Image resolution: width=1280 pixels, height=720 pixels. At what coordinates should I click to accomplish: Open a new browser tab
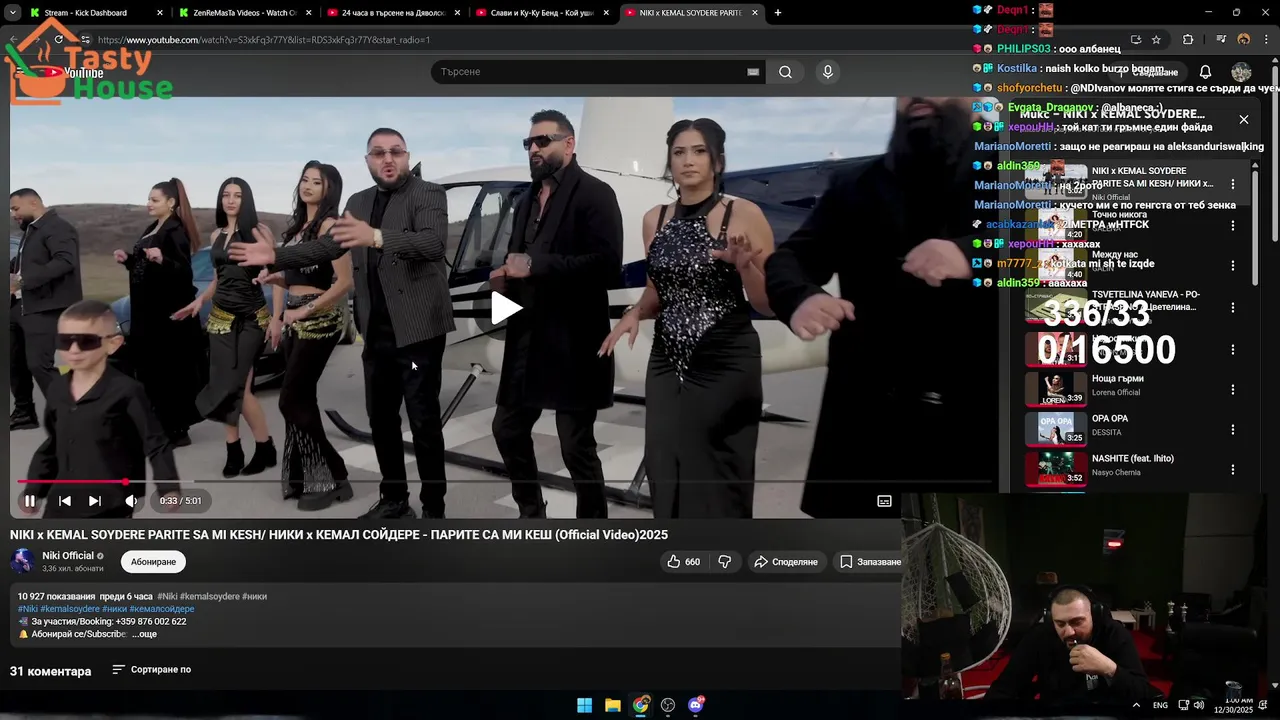coord(778,13)
